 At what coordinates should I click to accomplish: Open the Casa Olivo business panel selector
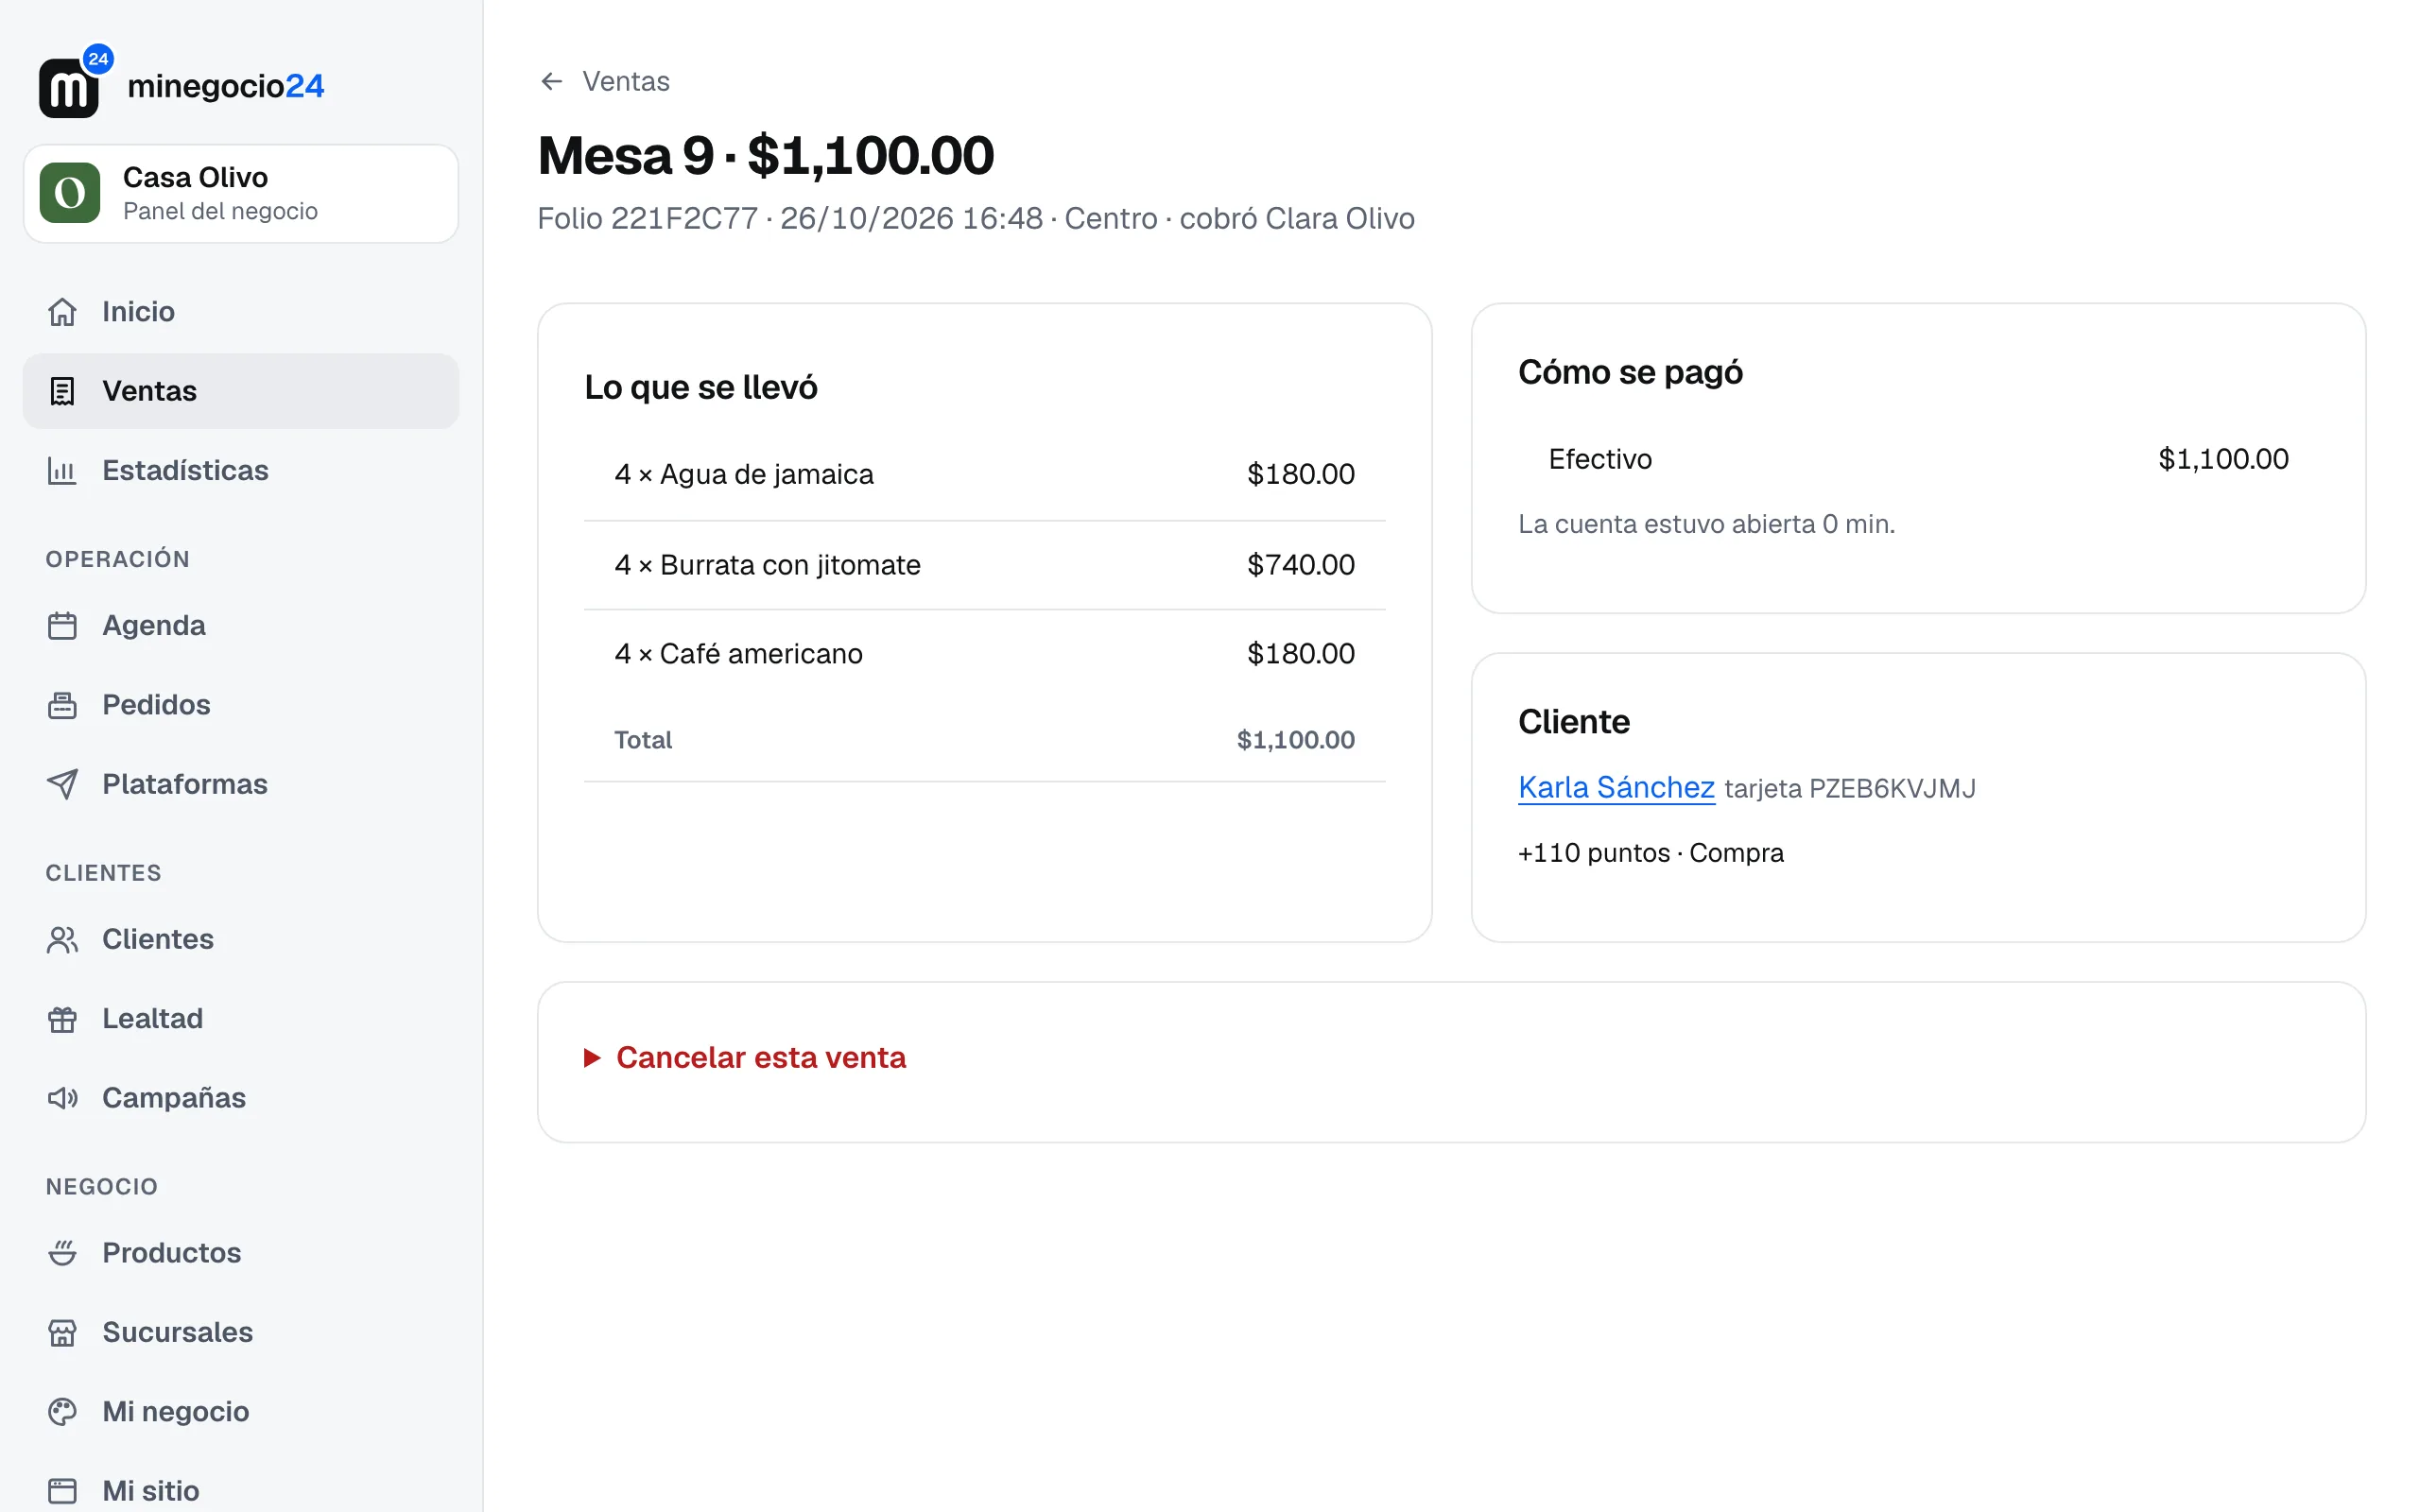[241, 194]
